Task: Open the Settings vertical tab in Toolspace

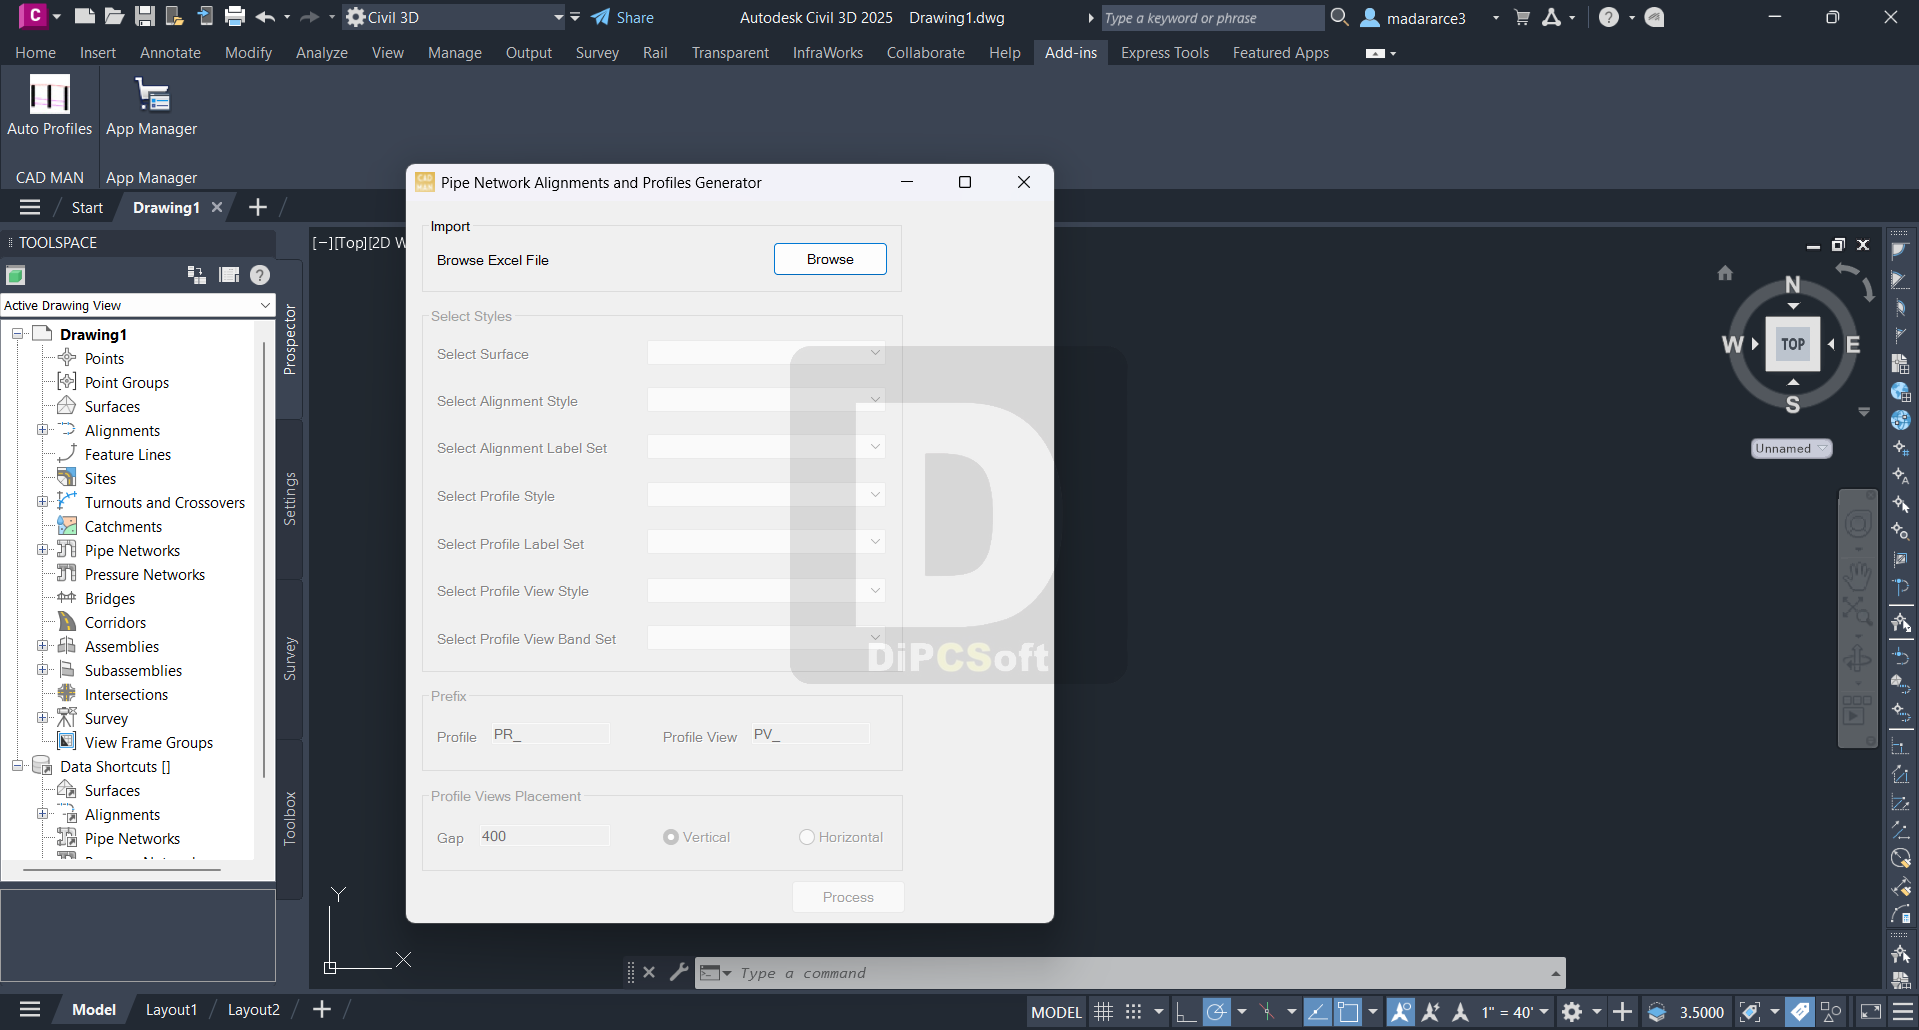Action: [290, 499]
